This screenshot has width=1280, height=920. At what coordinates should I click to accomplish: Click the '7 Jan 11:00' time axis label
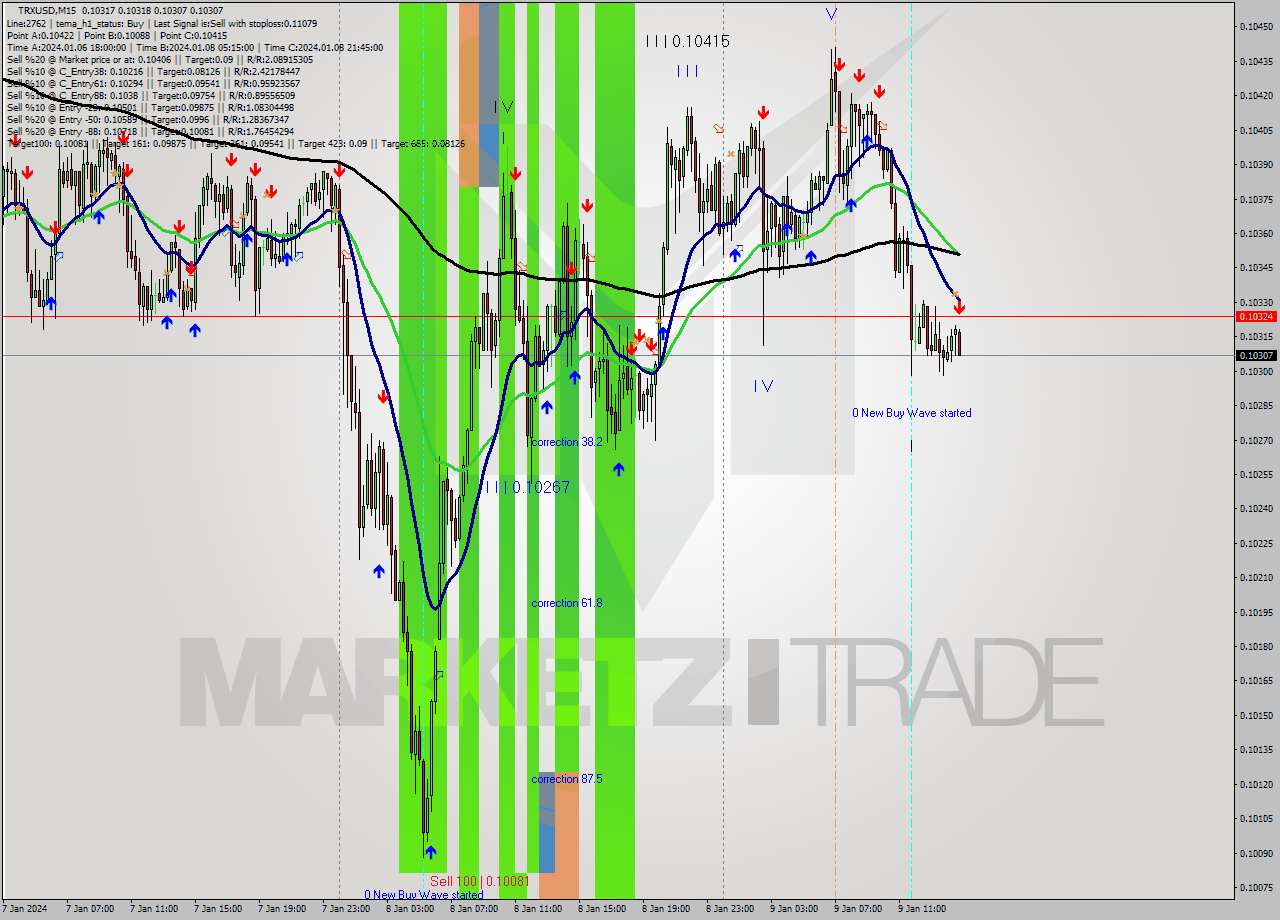[152, 909]
